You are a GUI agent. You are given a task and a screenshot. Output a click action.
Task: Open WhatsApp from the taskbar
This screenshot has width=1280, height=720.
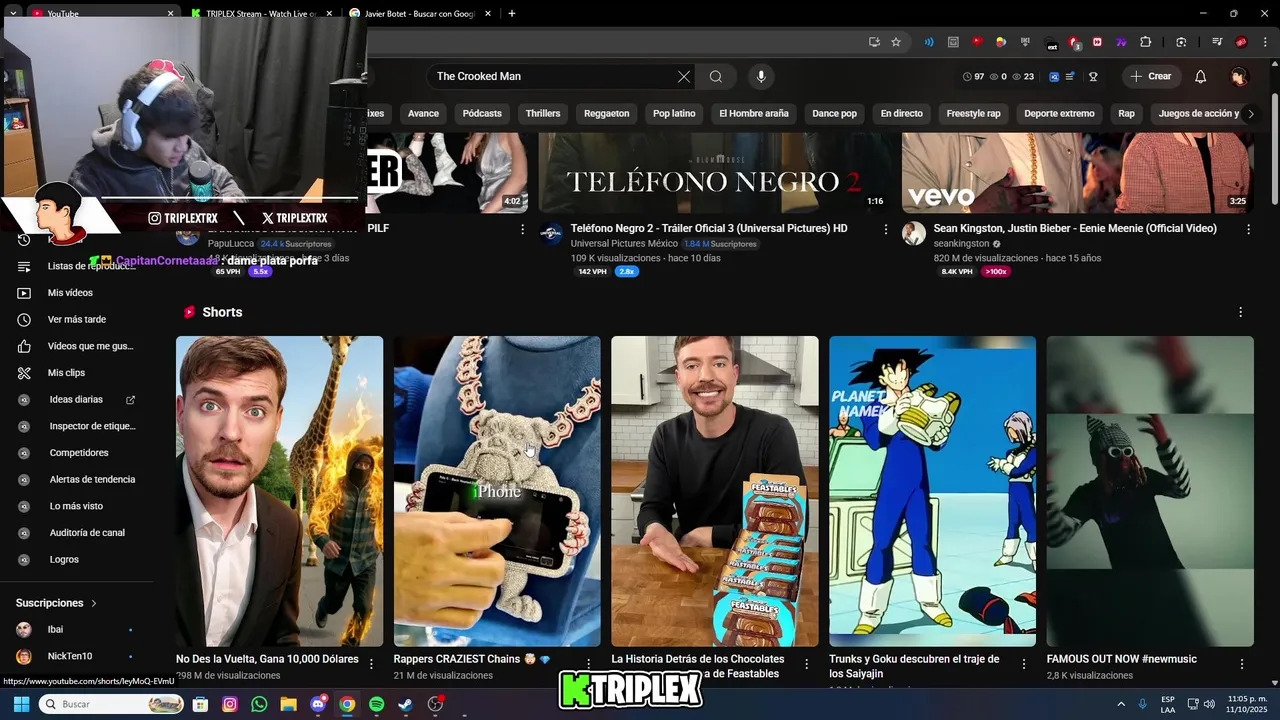coord(260,704)
